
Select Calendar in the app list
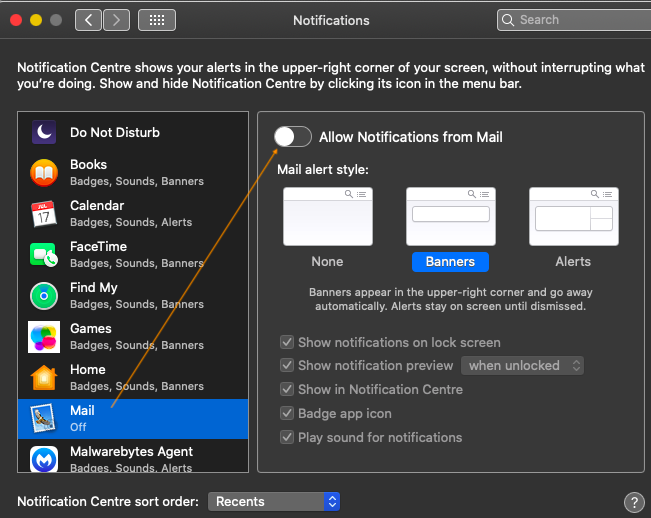[x=133, y=214]
